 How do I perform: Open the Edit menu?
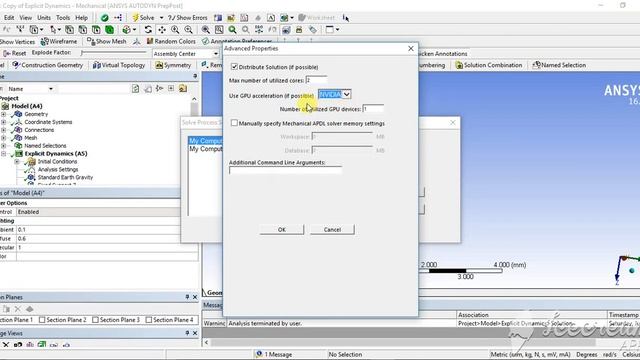pyautogui.click(x=9, y=18)
